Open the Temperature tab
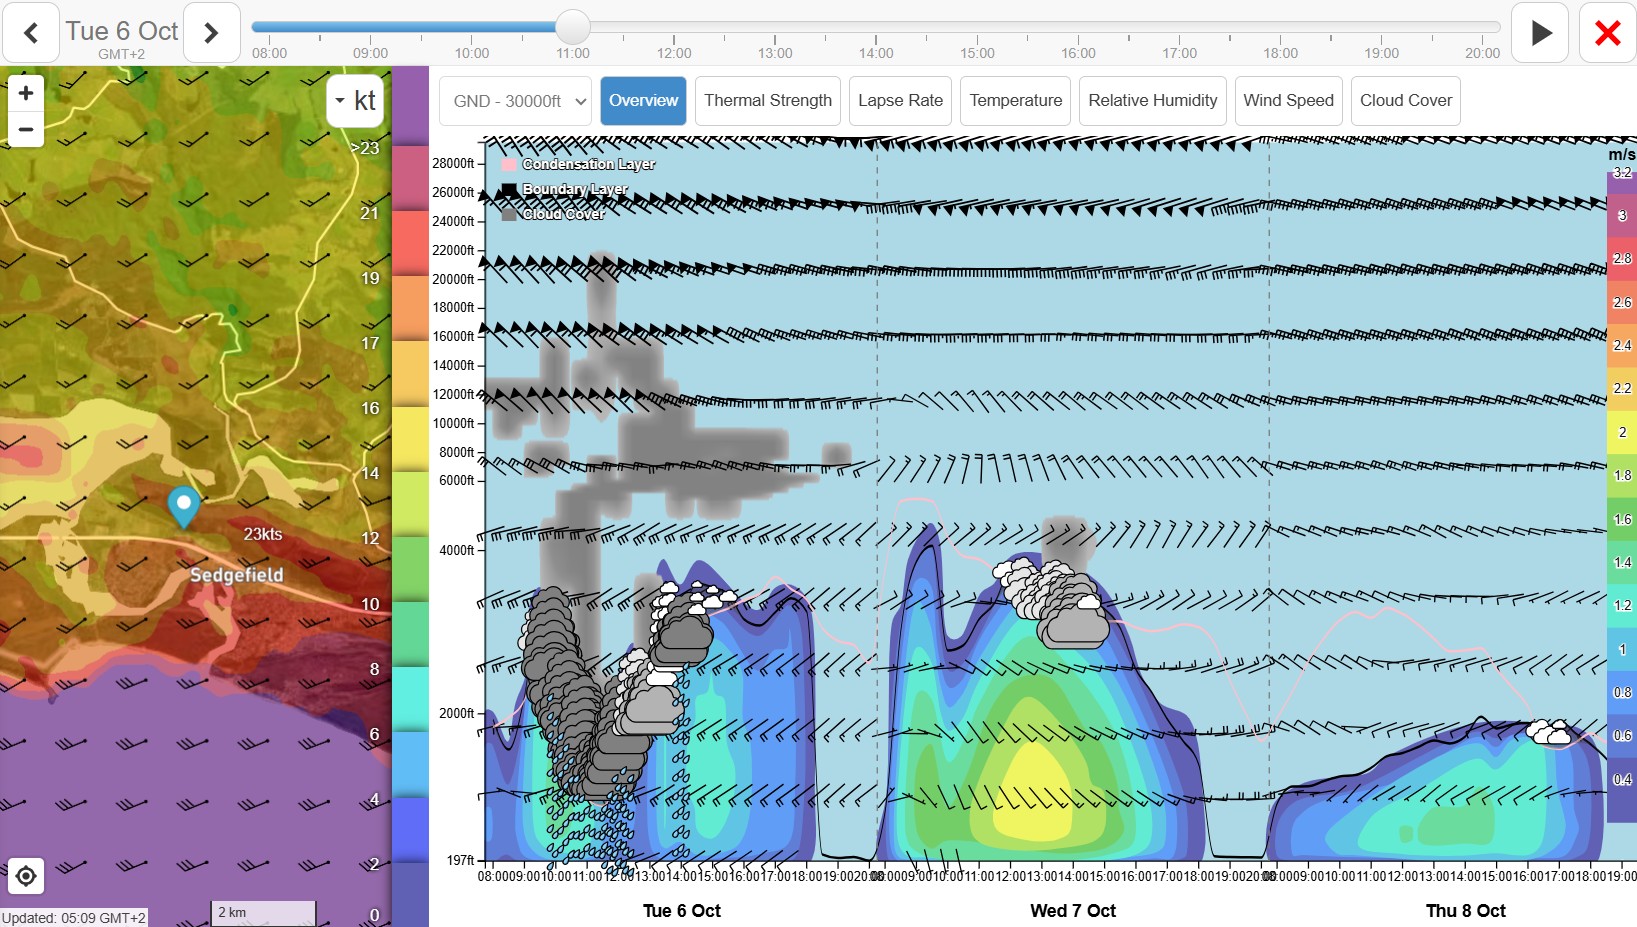 [1015, 101]
